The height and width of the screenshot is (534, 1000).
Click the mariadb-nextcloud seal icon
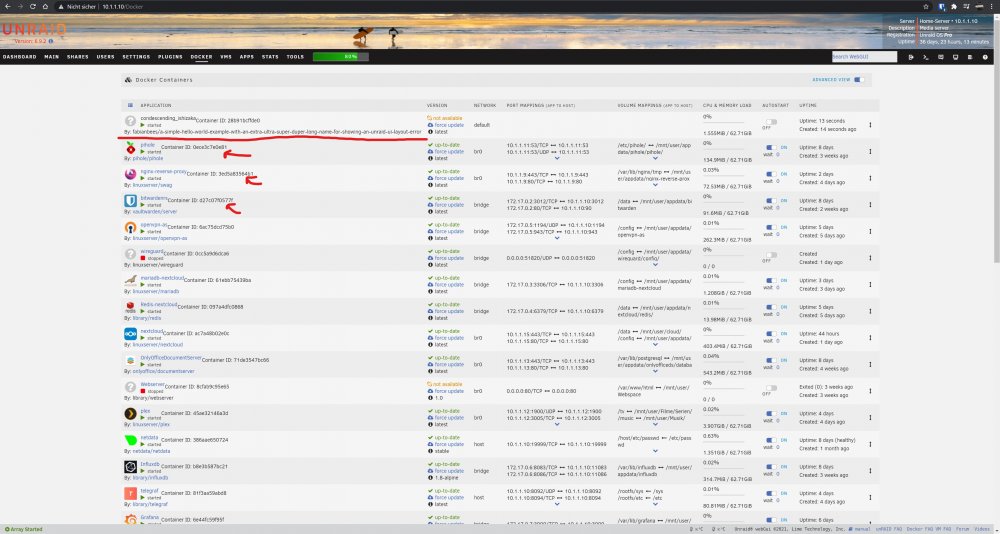tap(130, 281)
